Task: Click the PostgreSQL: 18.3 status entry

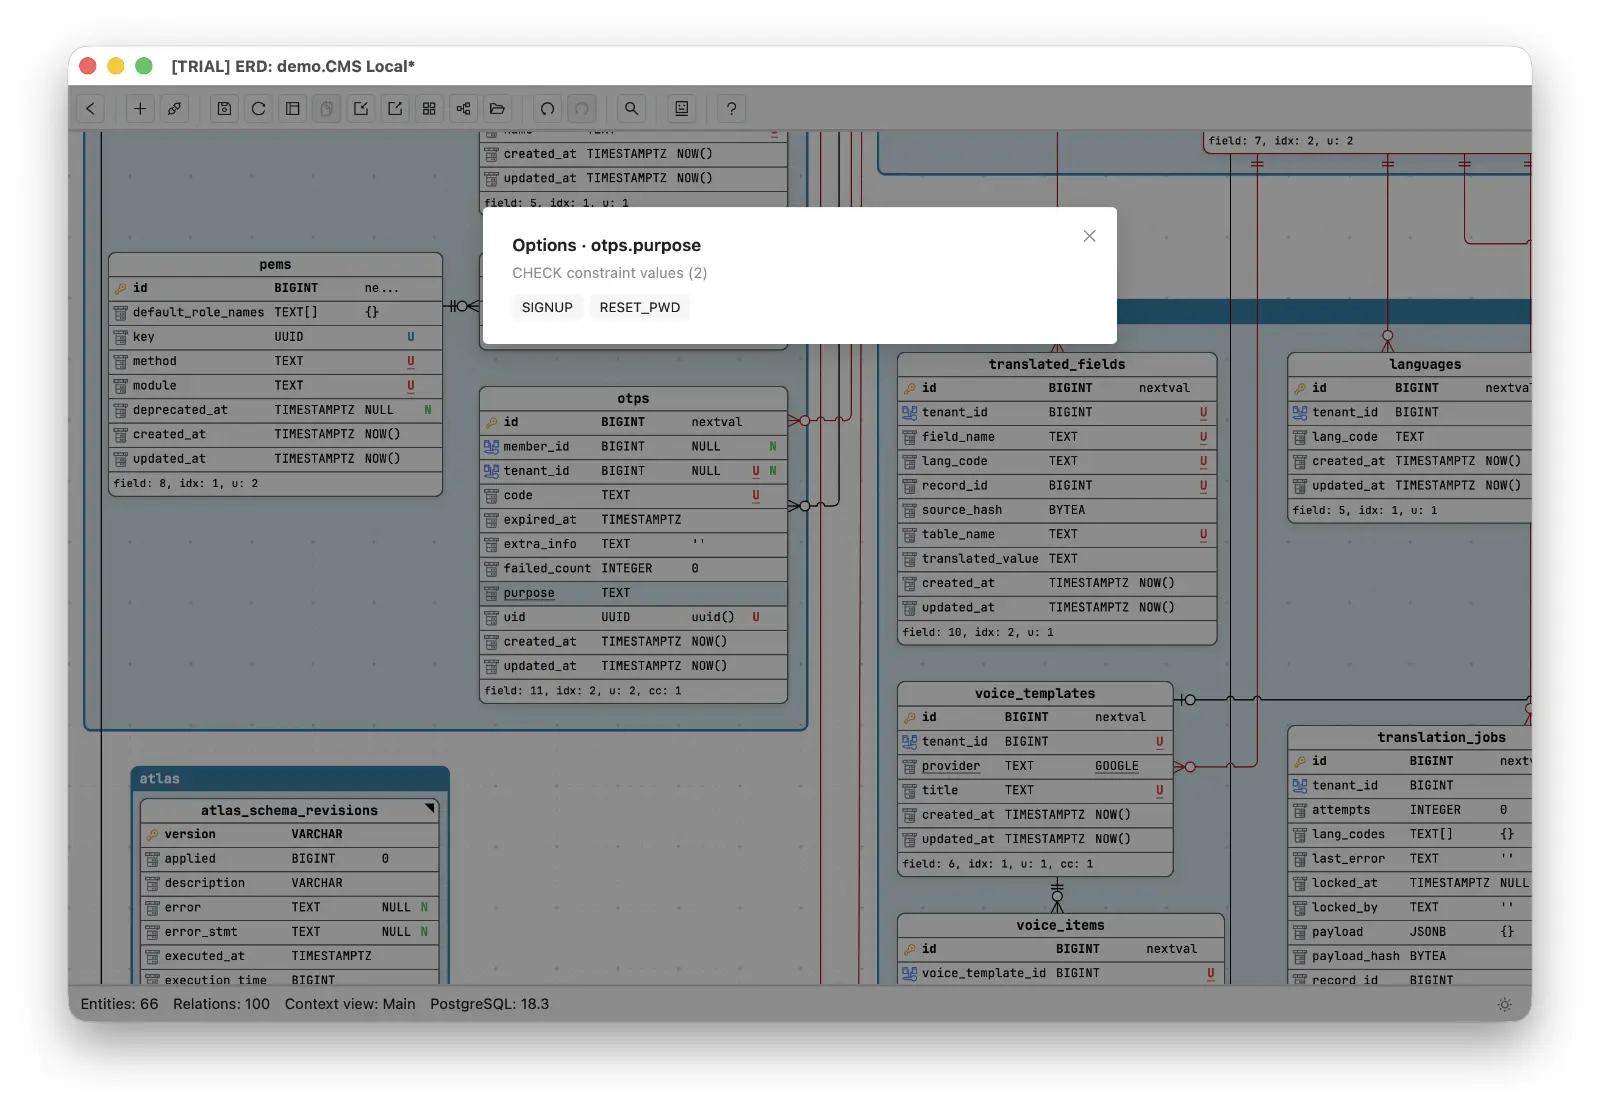Action: point(489,1004)
